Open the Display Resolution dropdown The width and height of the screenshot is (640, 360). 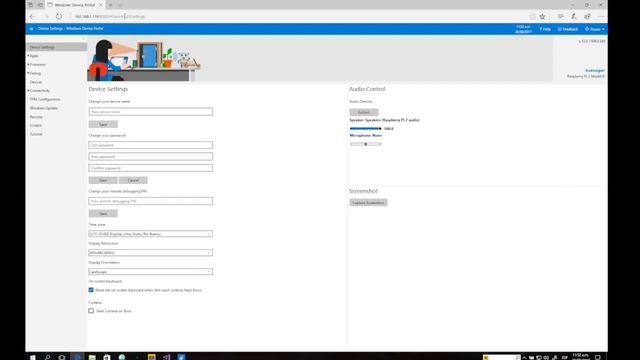(x=151, y=253)
